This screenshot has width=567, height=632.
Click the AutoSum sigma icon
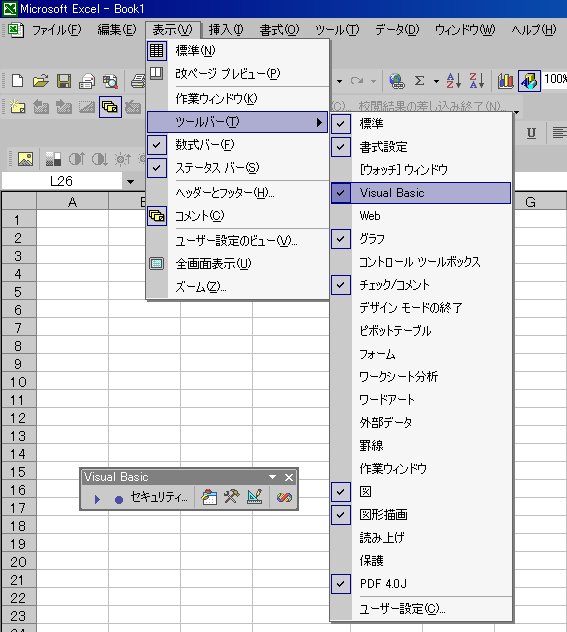[x=419, y=81]
